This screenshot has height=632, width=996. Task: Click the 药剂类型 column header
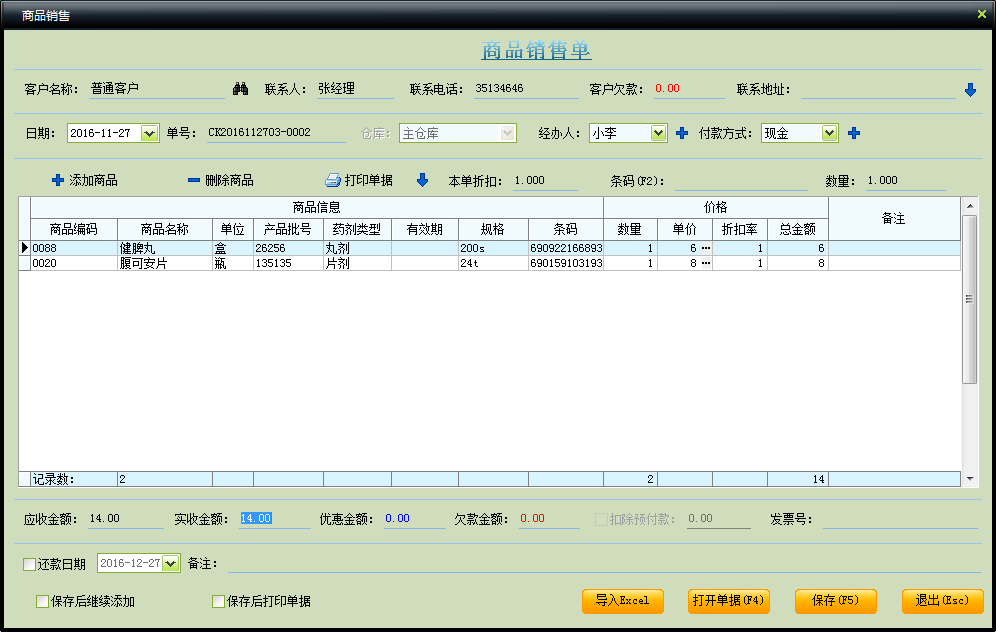click(x=357, y=229)
